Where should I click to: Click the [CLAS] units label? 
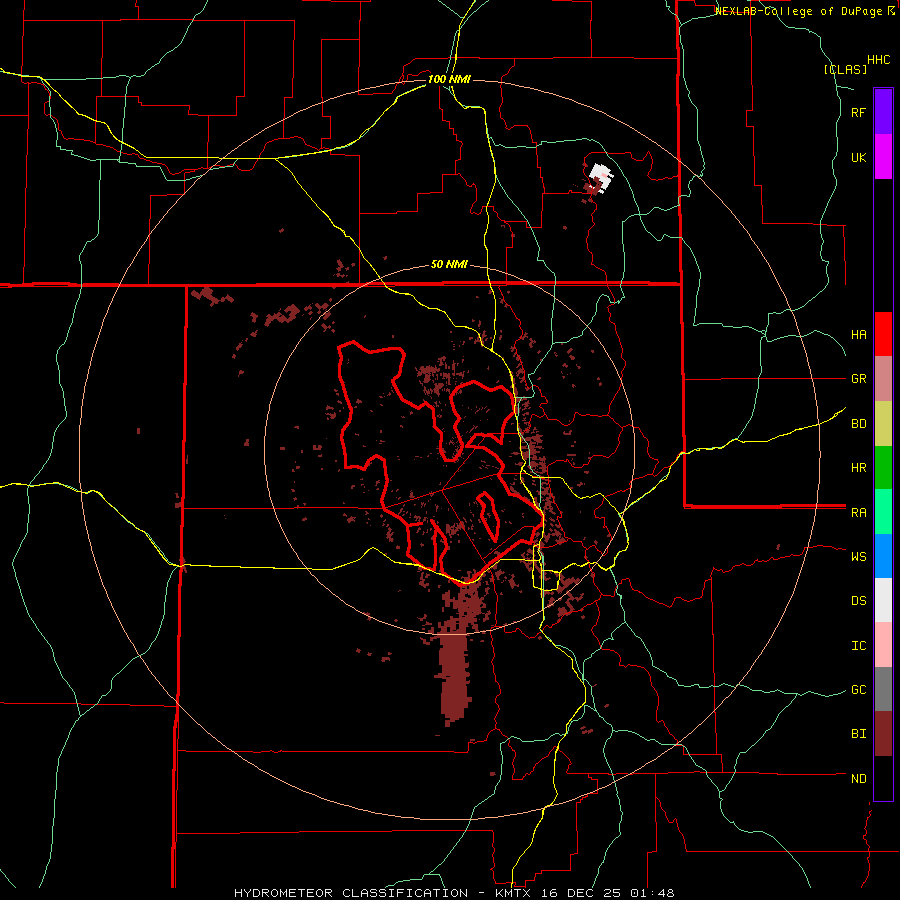pyautogui.click(x=845, y=69)
